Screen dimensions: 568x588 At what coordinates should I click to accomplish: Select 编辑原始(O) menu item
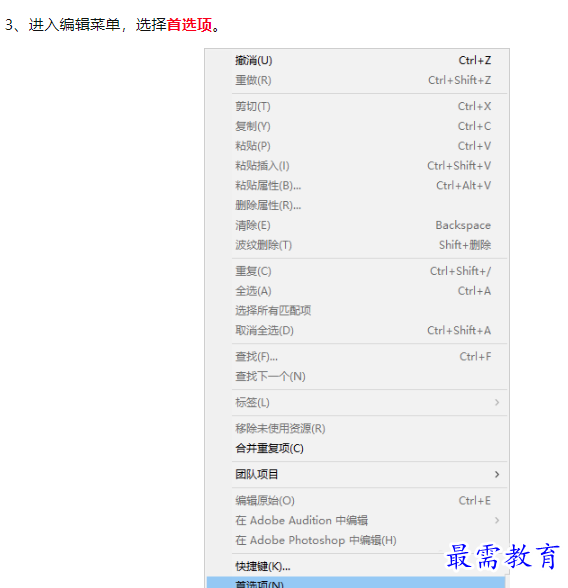(356, 501)
